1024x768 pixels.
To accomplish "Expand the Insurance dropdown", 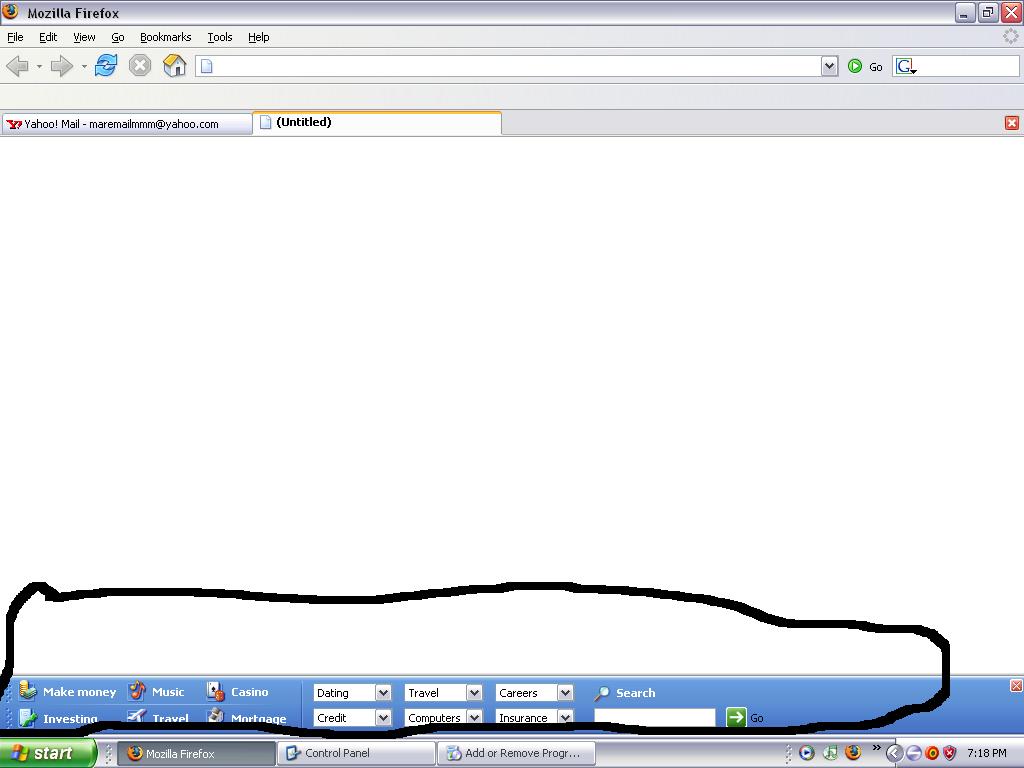I will [x=565, y=718].
